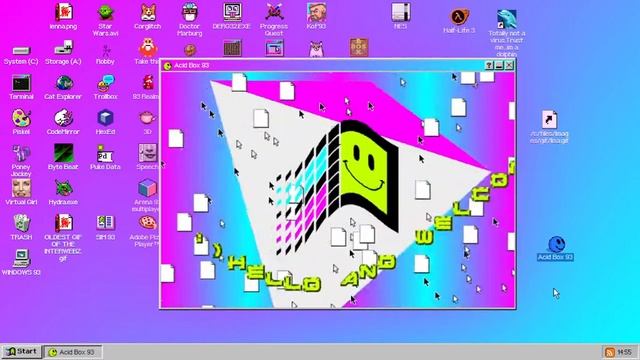The width and height of the screenshot is (640, 360).
Task: Select the pink owl desktop icon
Action: pos(316,49)
